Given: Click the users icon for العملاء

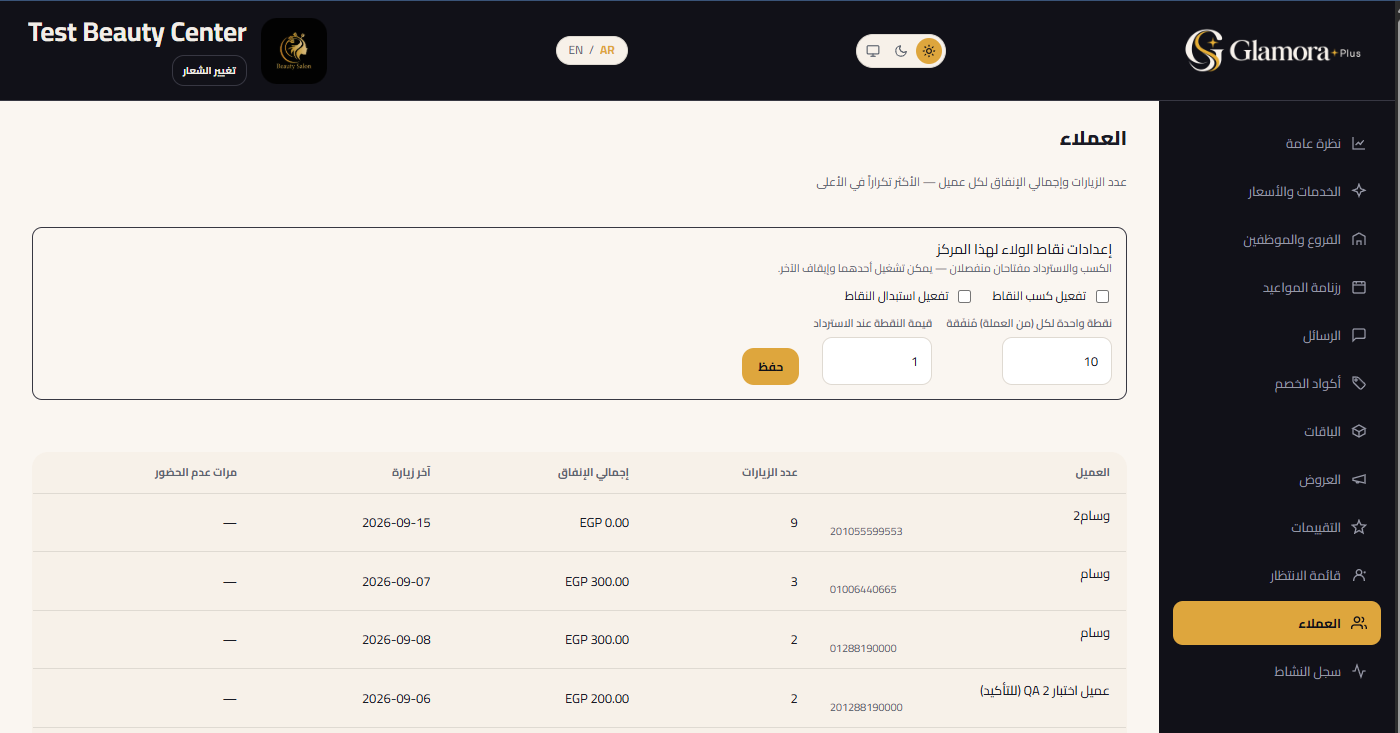Looking at the screenshot, I should click(1358, 623).
